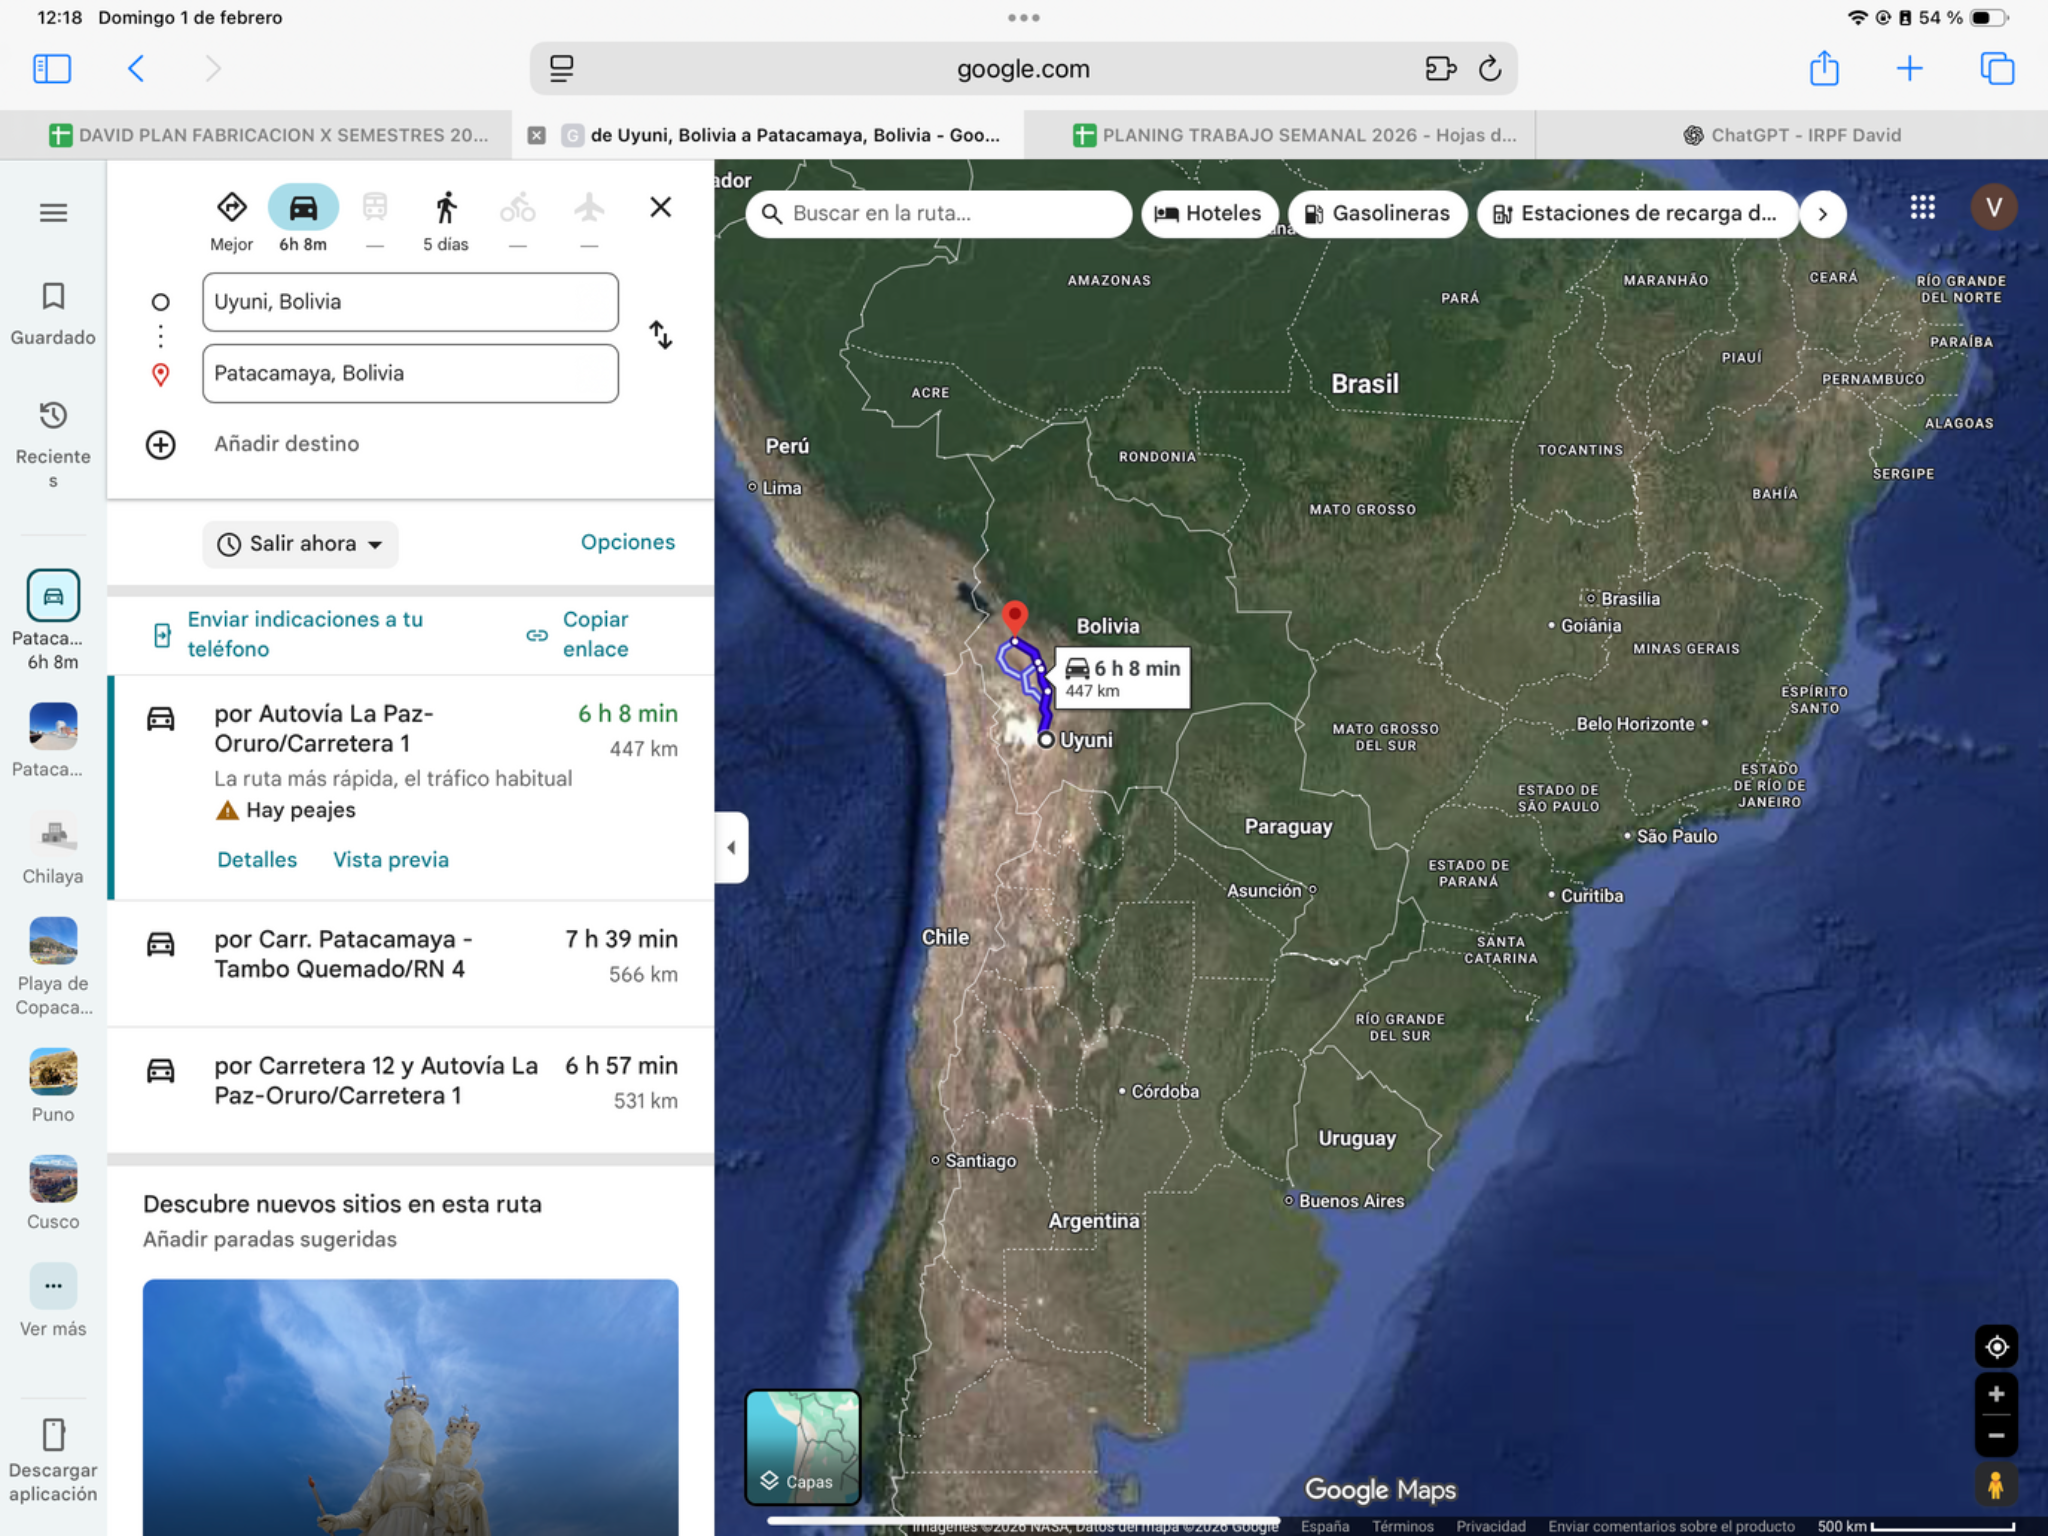Image resolution: width=2048 pixels, height=1536 pixels.
Task: Open Descargar aplicación
Action: pos(53,1461)
